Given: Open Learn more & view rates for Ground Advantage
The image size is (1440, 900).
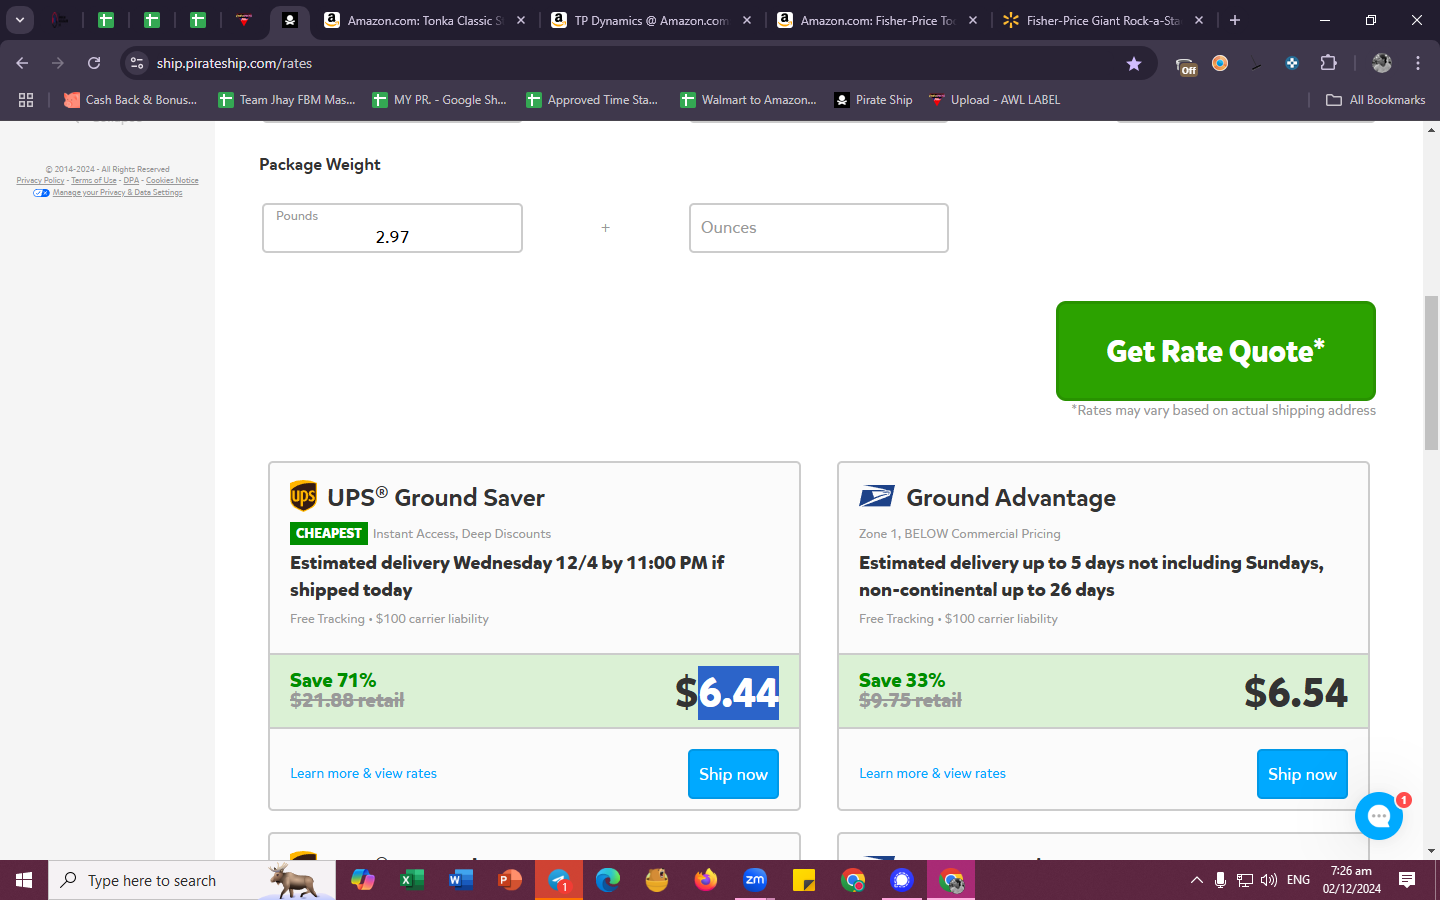Looking at the screenshot, I should [x=932, y=773].
